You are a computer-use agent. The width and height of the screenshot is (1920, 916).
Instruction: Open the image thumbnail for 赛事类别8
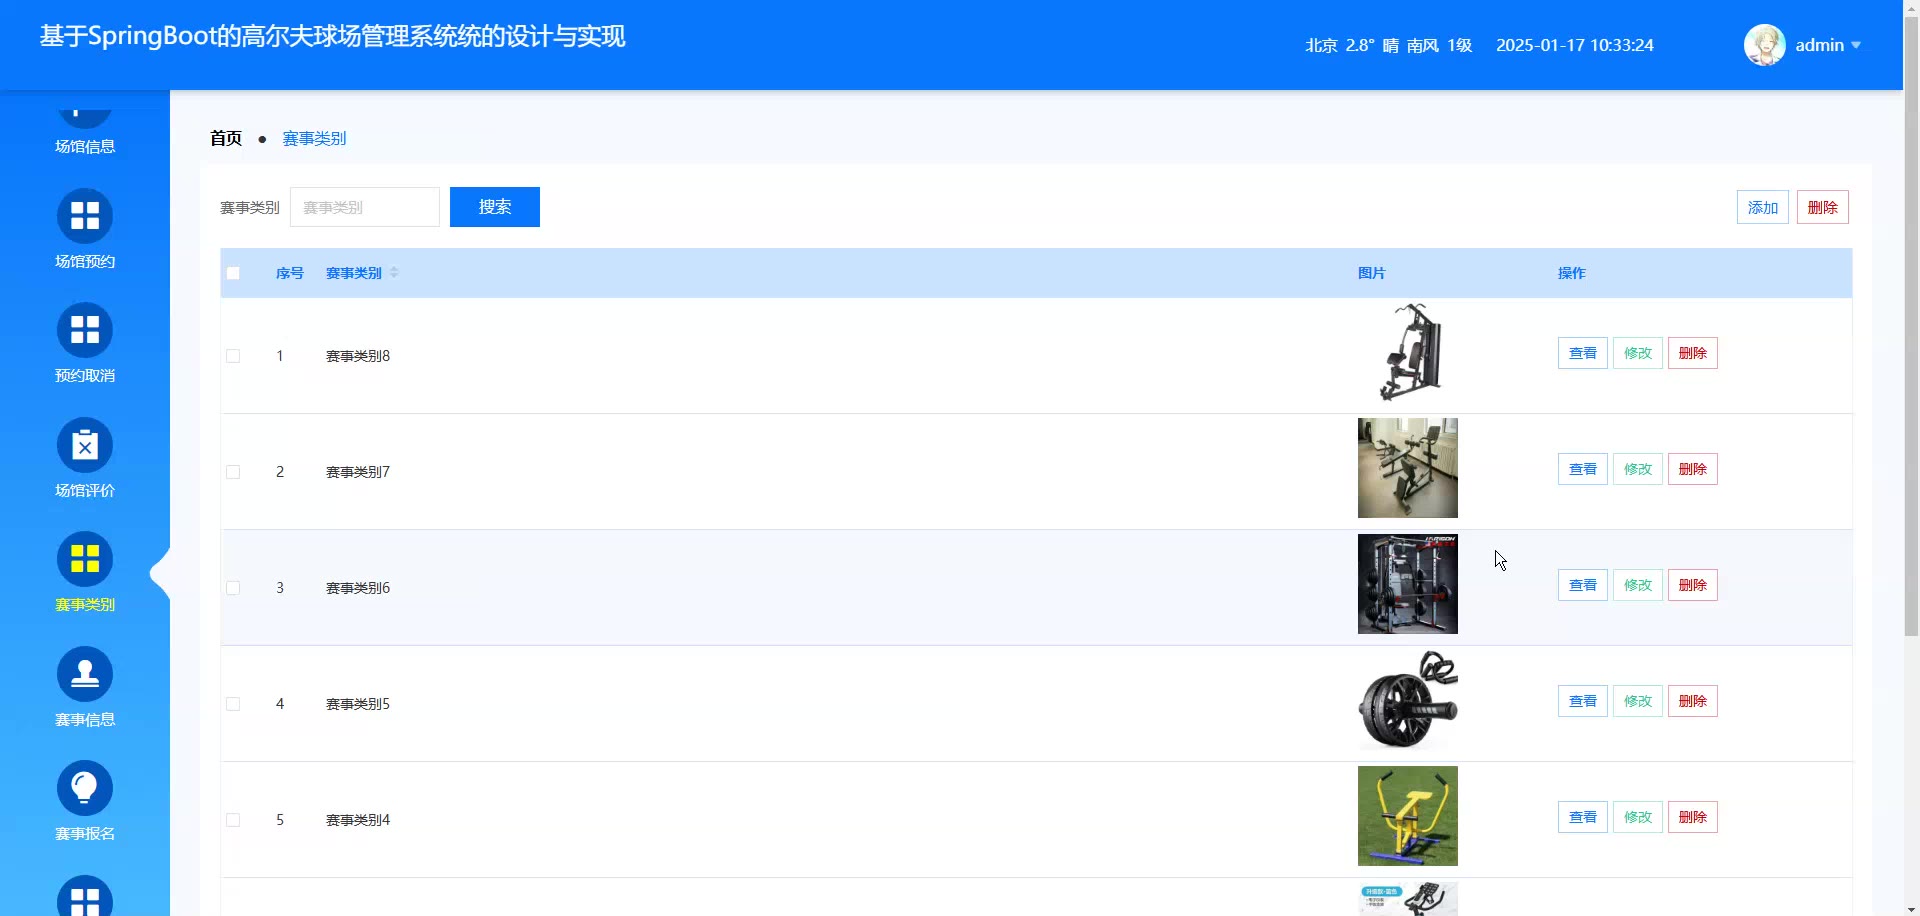pyautogui.click(x=1408, y=352)
